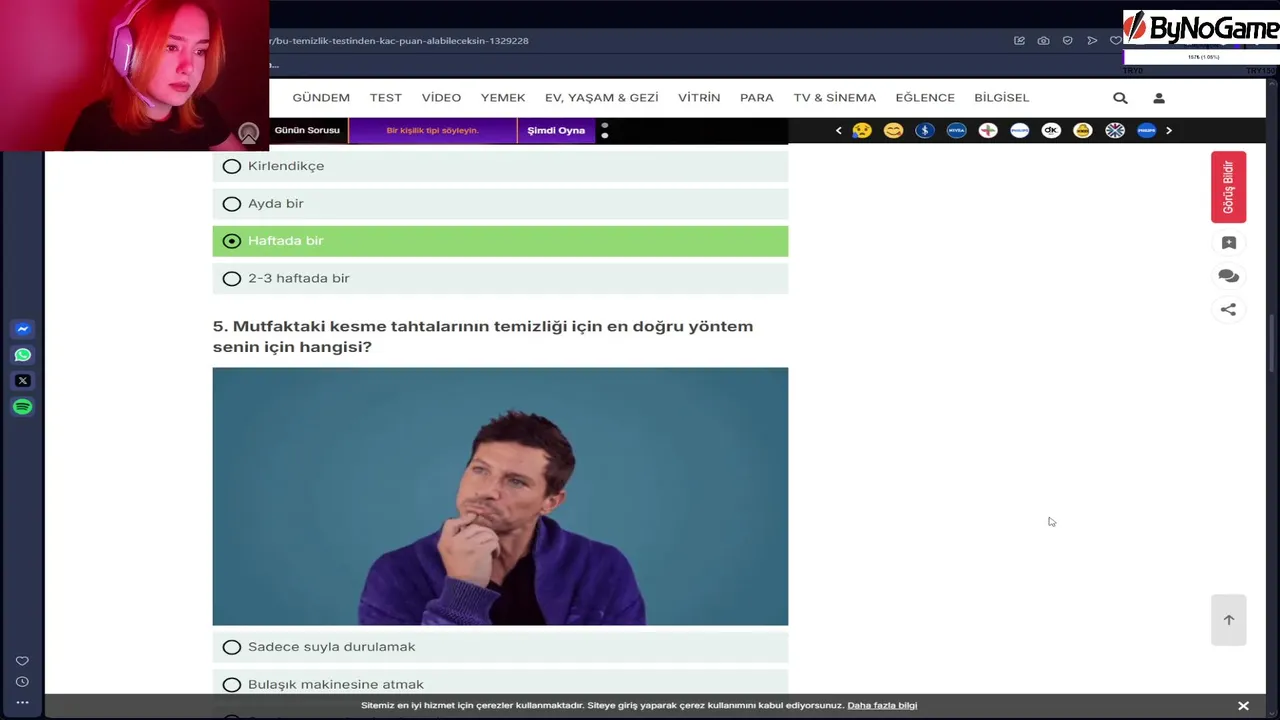This screenshot has height=720, width=1280.
Task: Click the thinking man GIF image
Action: pos(500,497)
